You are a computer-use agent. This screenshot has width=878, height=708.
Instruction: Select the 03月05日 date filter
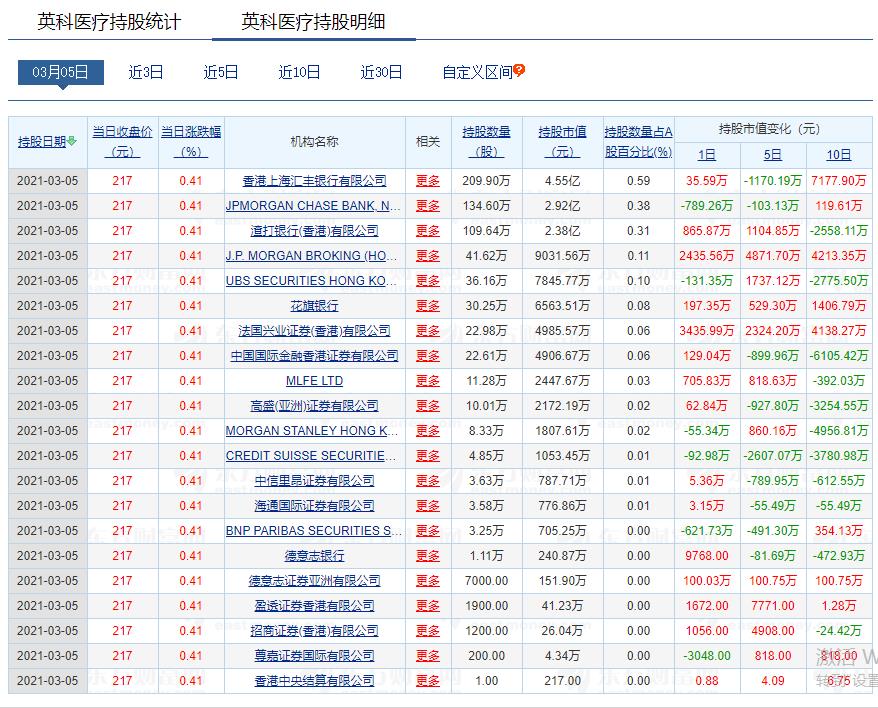[60, 72]
